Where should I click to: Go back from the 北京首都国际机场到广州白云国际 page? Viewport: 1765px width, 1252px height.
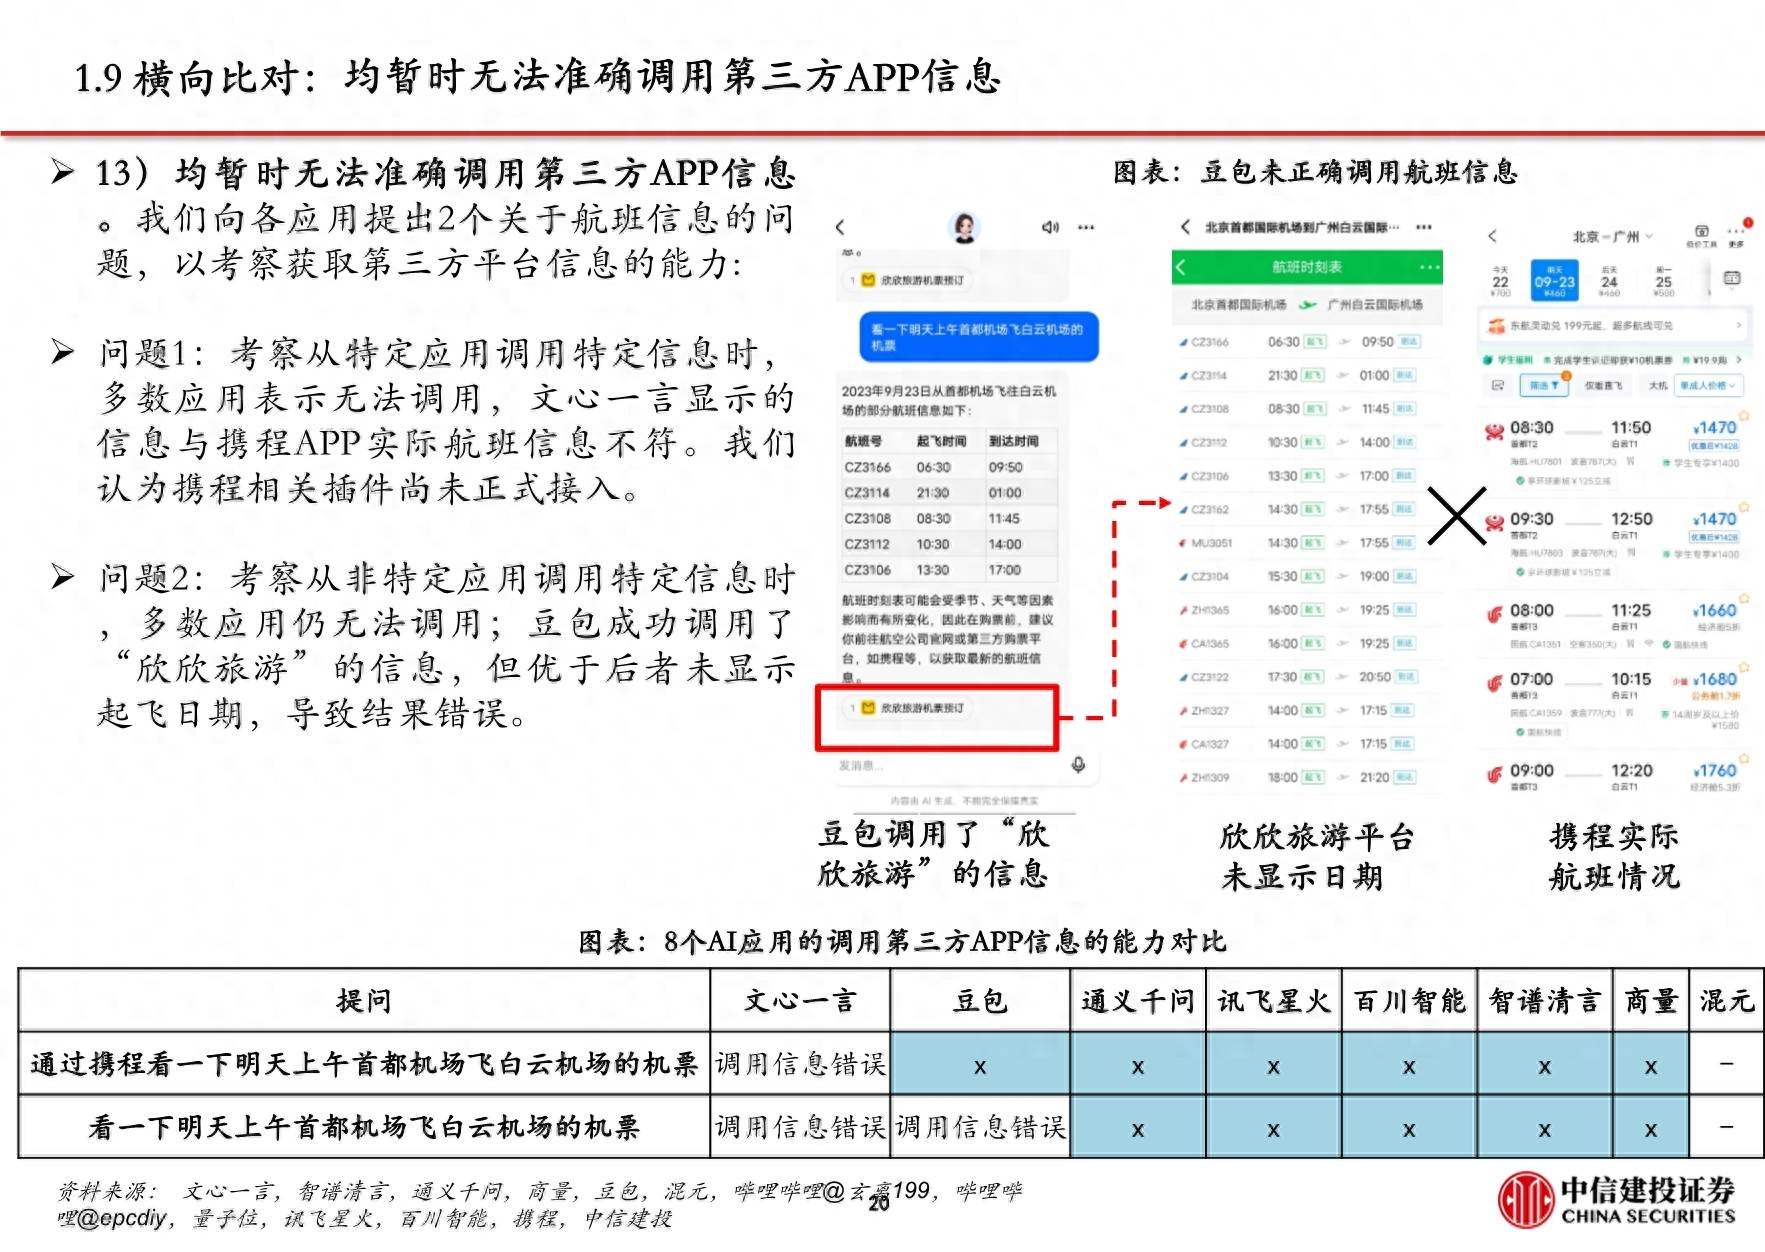coord(1186,227)
